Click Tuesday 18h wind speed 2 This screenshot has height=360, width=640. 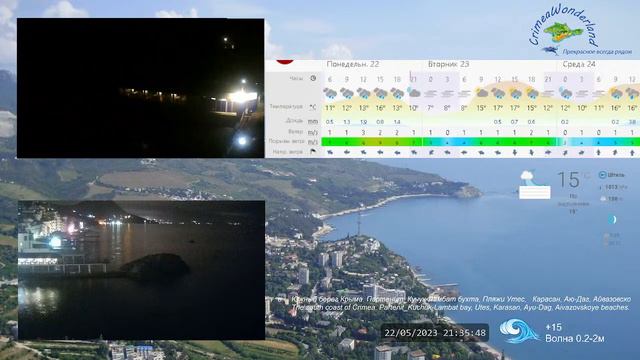click(531, 132)
